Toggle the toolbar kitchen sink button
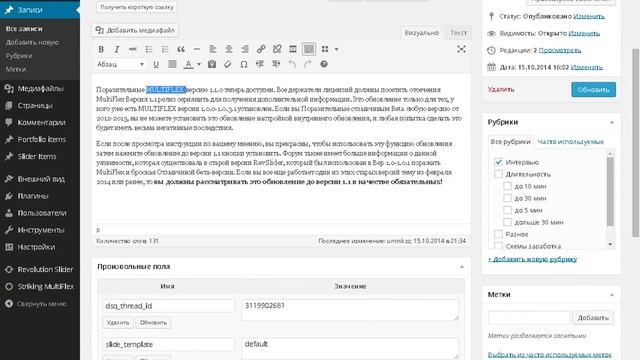The width and height of the screenshot is (640, 360). (309, 49)
